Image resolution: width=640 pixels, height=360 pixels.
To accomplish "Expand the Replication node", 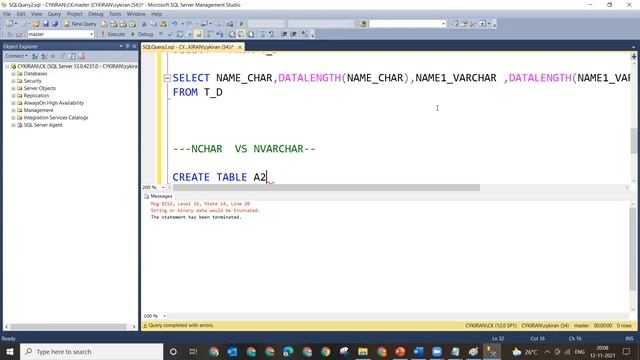I will [x=13, y=96].
